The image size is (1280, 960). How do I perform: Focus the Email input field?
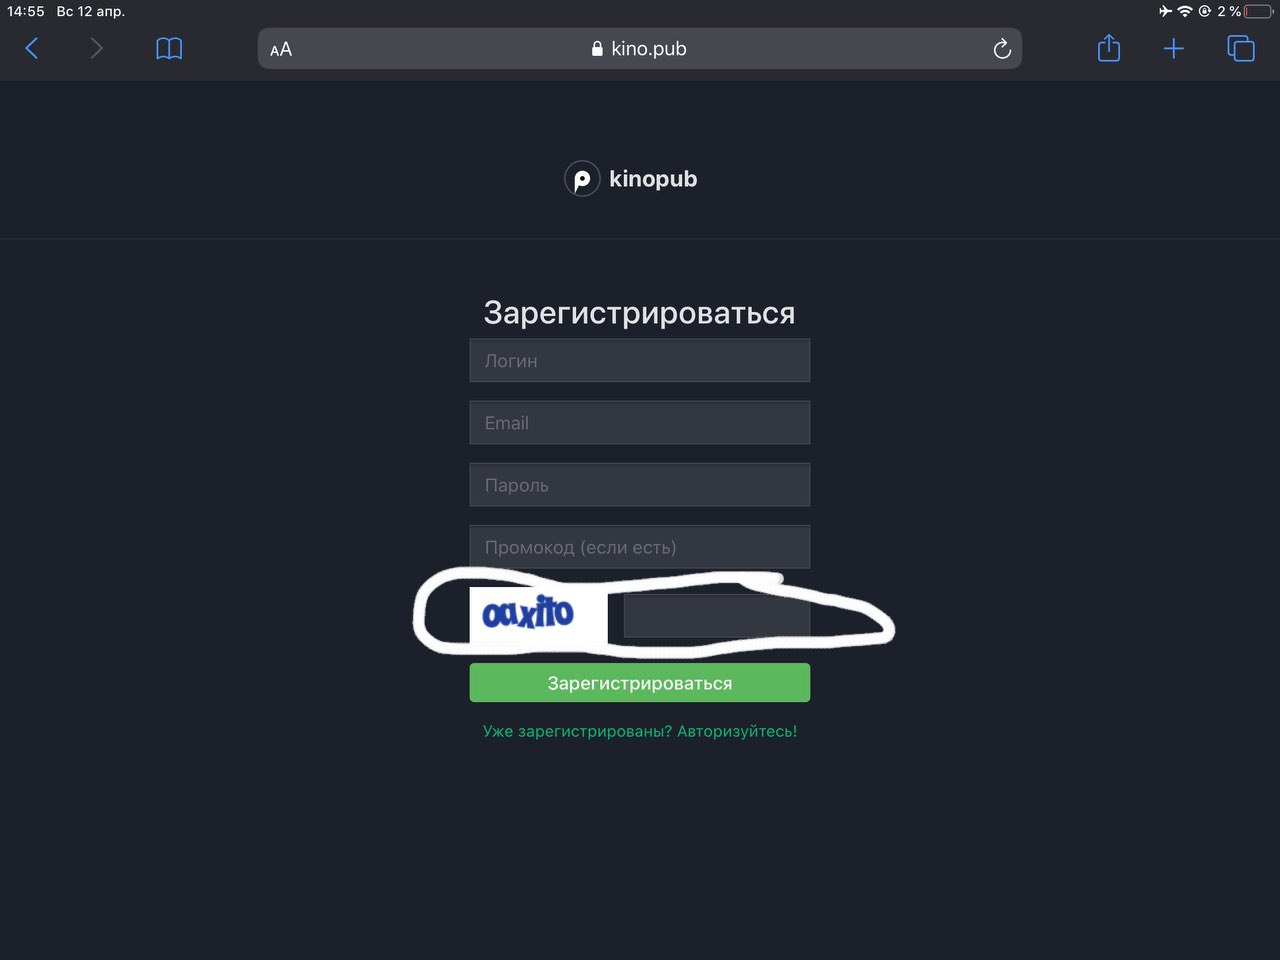640,423
